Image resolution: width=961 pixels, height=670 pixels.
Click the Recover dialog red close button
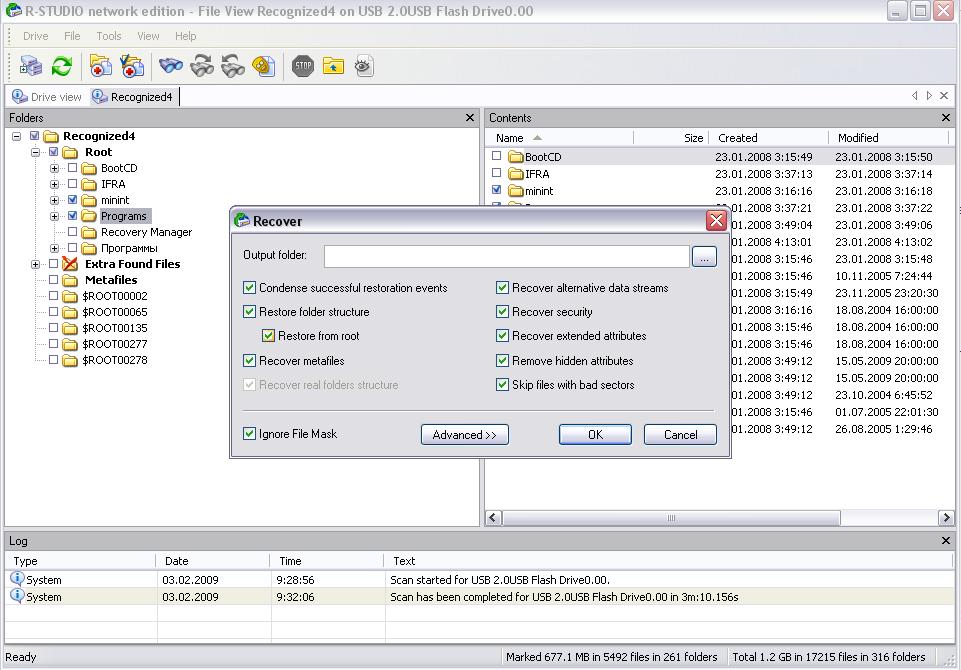tap(716, 220)
